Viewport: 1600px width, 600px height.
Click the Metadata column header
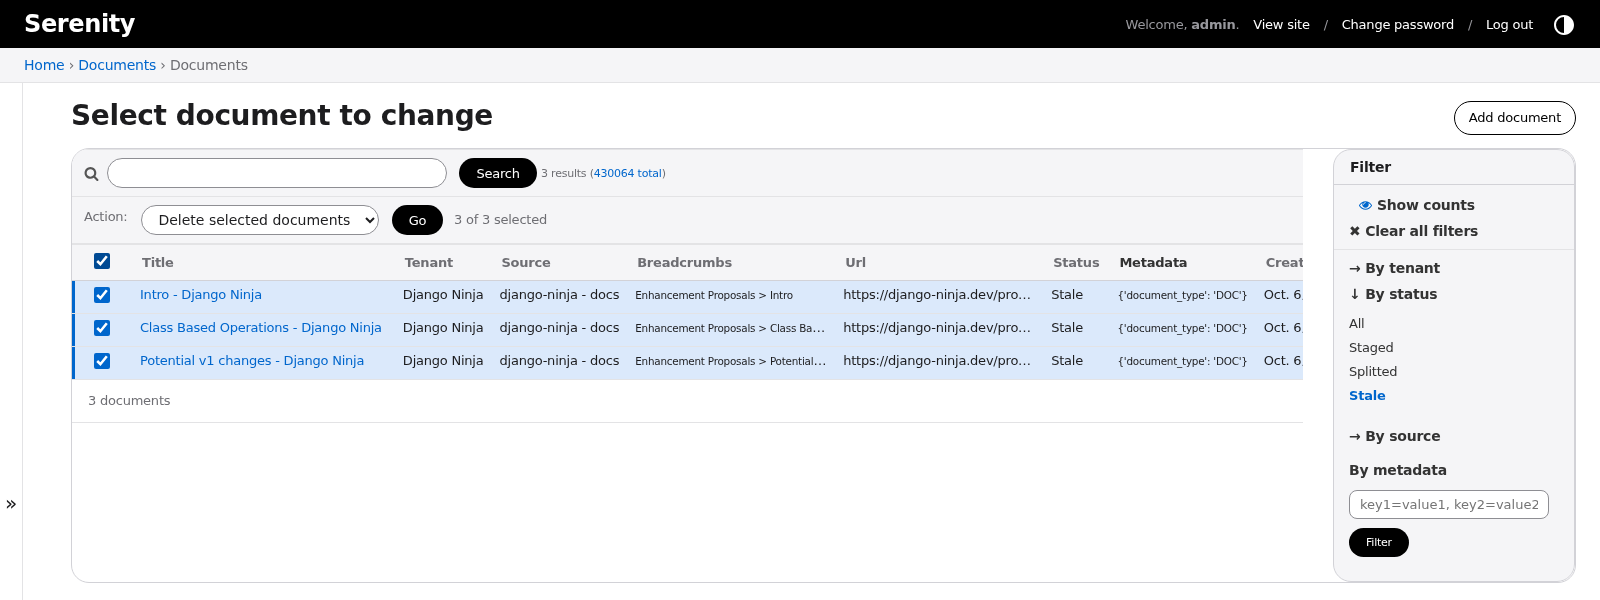pyautogui.click(x=1153, y=262)
